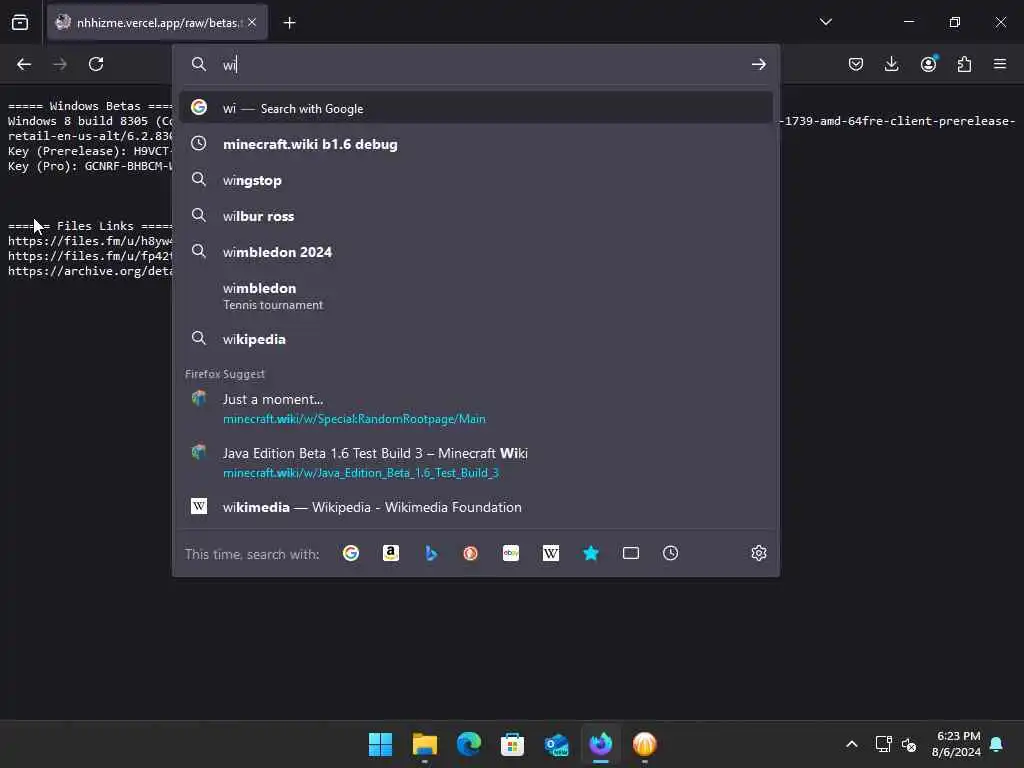
Task: Open the Firefox account menu
Action: [x=928, y=64]
